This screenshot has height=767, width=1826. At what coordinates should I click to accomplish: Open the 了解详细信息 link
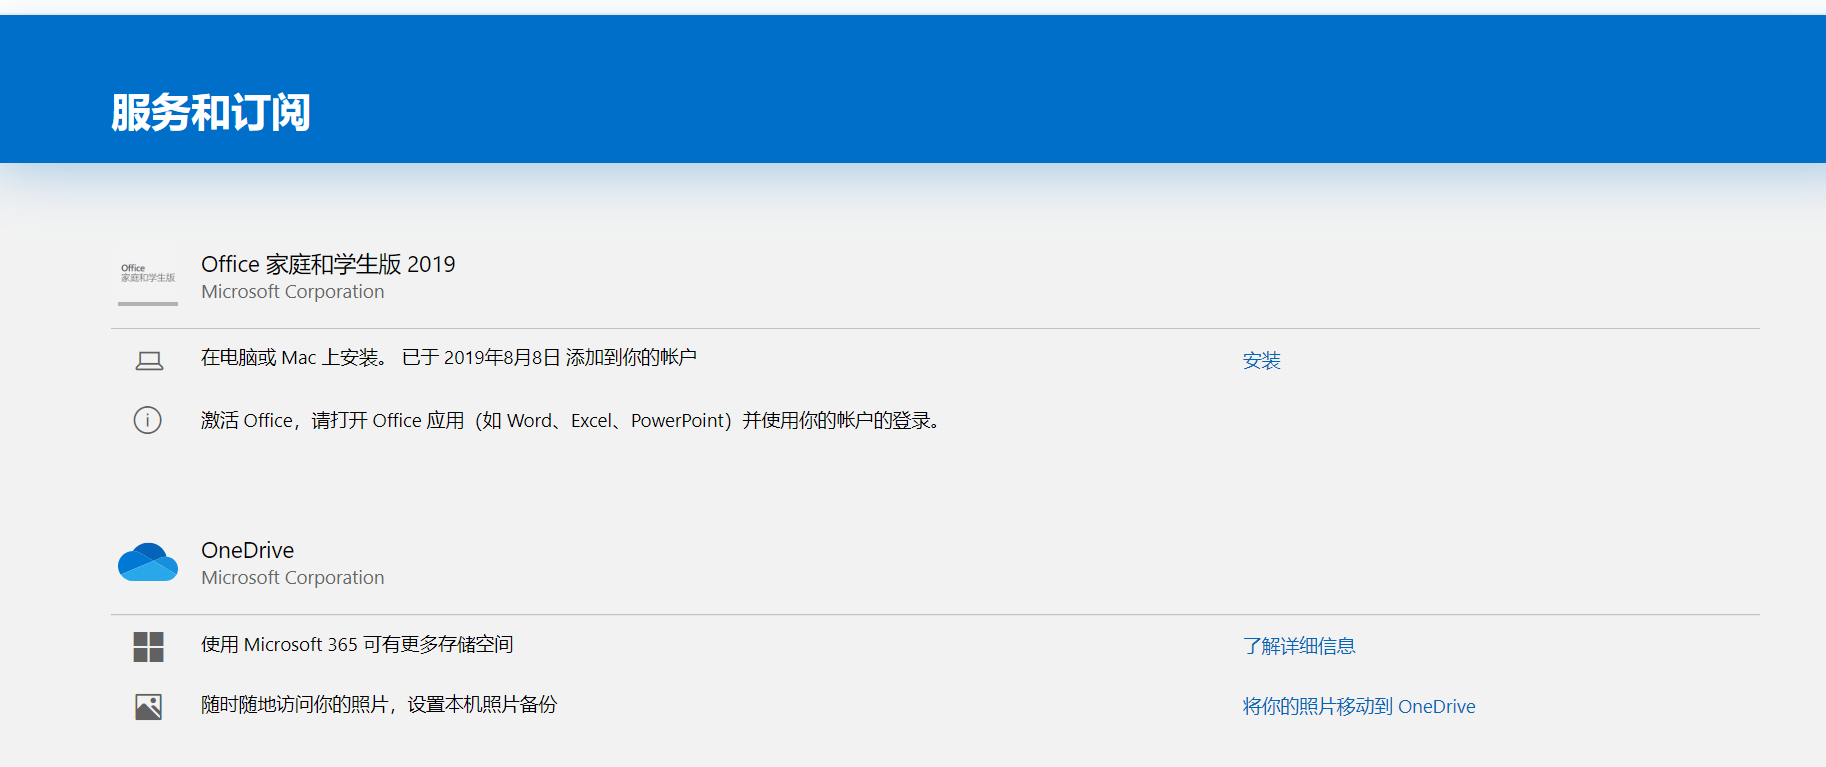point(1299,646)
